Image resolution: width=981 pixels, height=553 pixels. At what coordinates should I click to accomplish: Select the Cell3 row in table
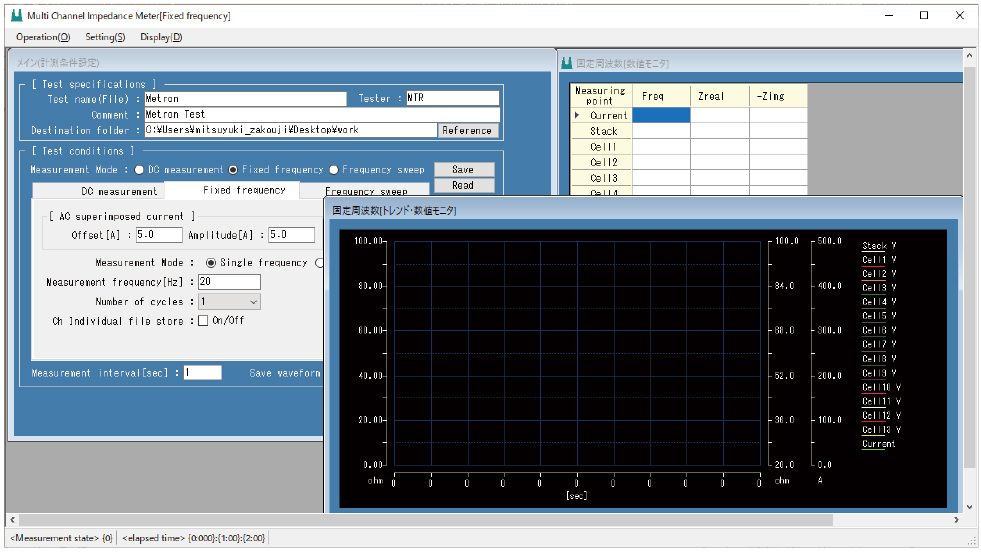coord(604,178)
